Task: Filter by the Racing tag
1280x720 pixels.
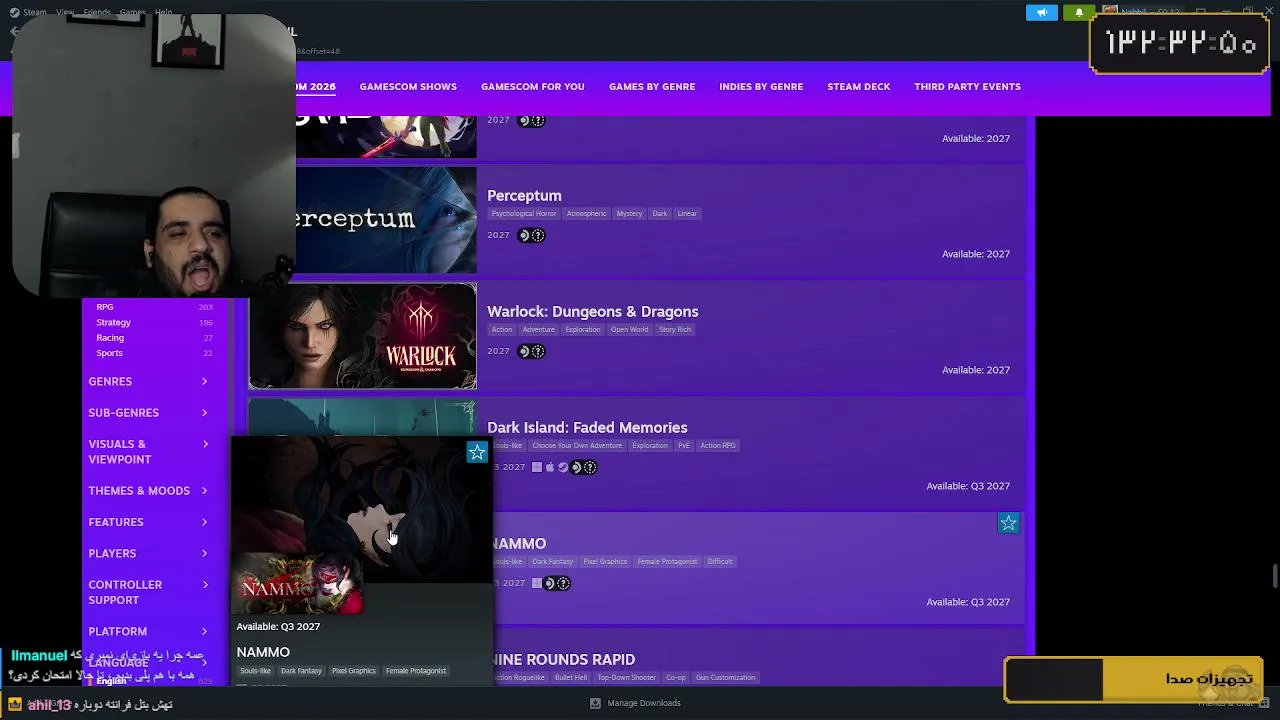Action: click(110, 338)
